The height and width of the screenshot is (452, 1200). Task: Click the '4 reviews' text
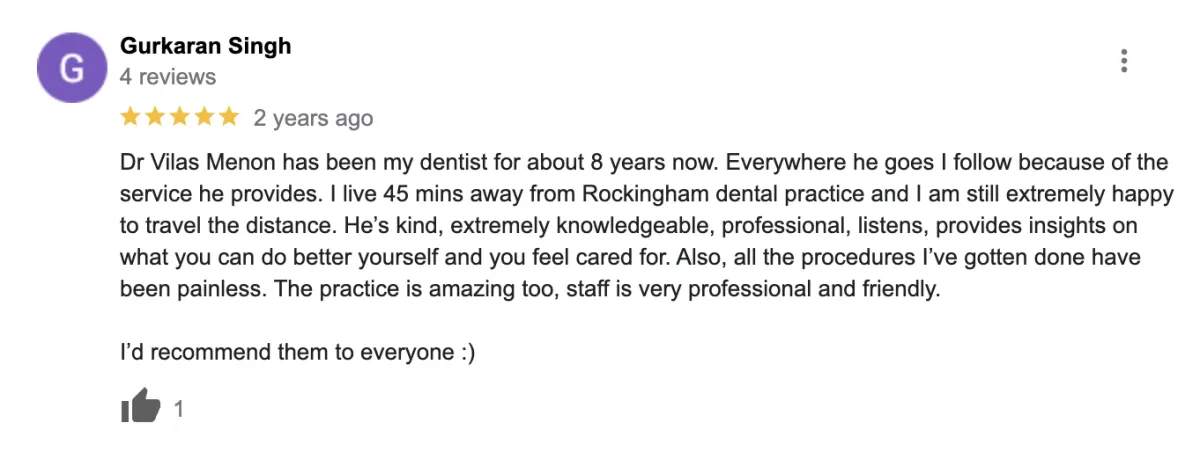point(167,77)
